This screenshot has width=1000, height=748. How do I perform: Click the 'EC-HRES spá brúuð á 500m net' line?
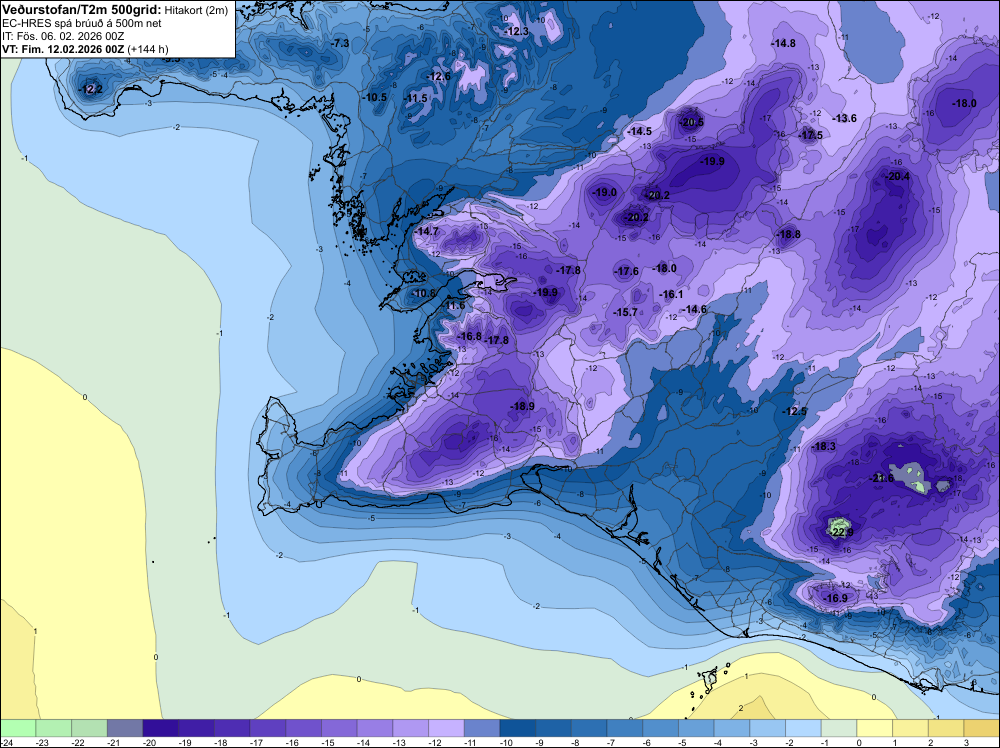[82, 23]
